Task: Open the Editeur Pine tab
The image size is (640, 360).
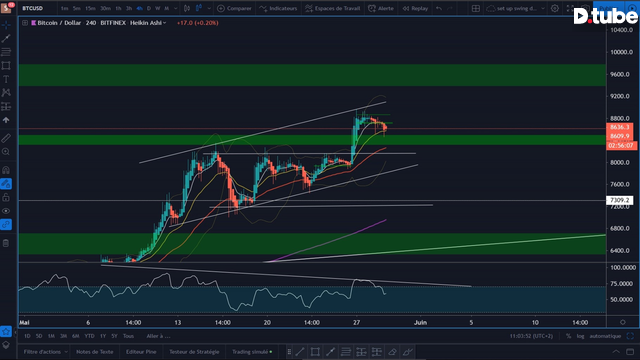Action: click(141, 351)
